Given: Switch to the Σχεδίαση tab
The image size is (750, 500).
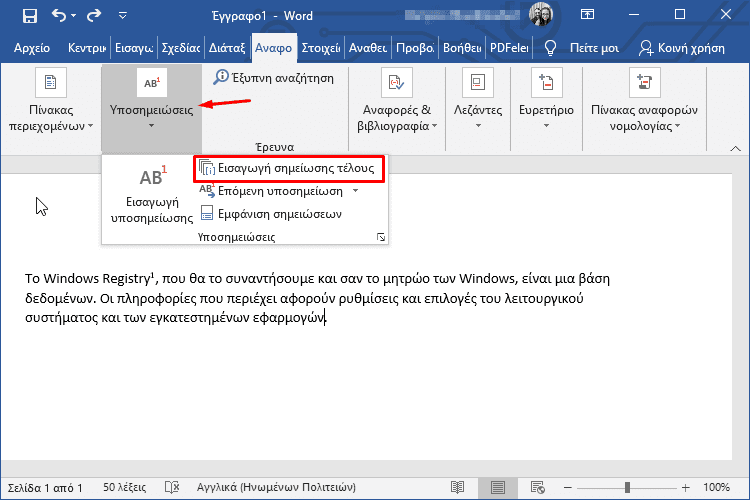Looking at the screenshot, I should pyautogui.click(x=181, y=48).
